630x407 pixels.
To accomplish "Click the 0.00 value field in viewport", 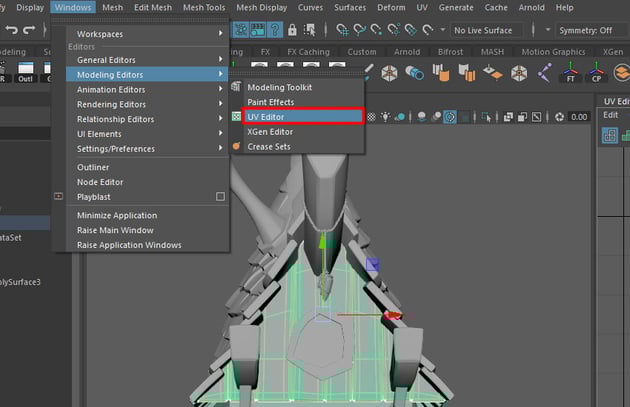I will coord(579,117).
